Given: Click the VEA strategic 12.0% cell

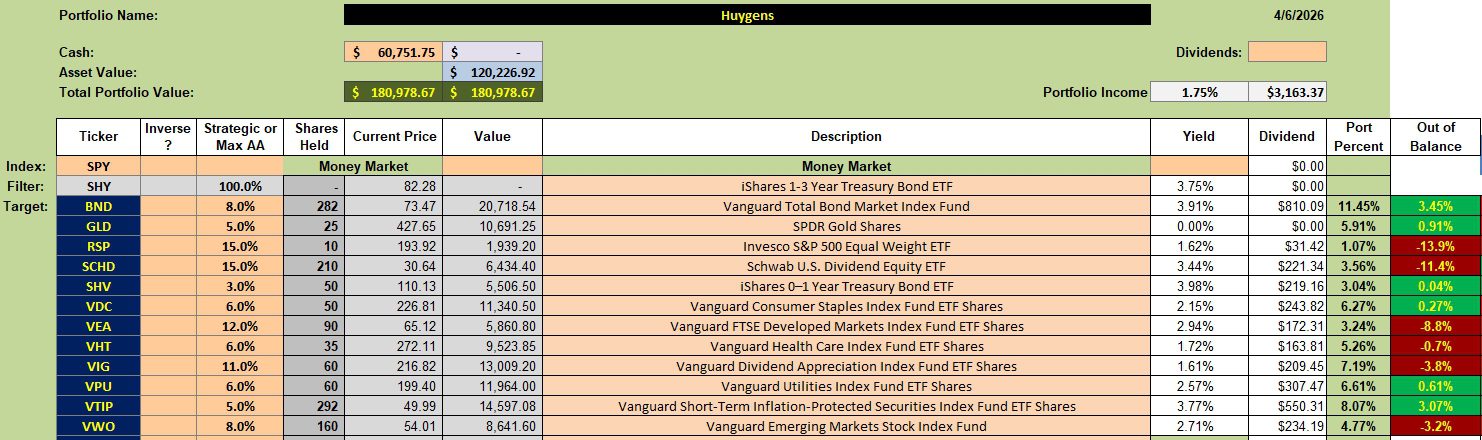Looking at the screenshot, I should (240, 326).
